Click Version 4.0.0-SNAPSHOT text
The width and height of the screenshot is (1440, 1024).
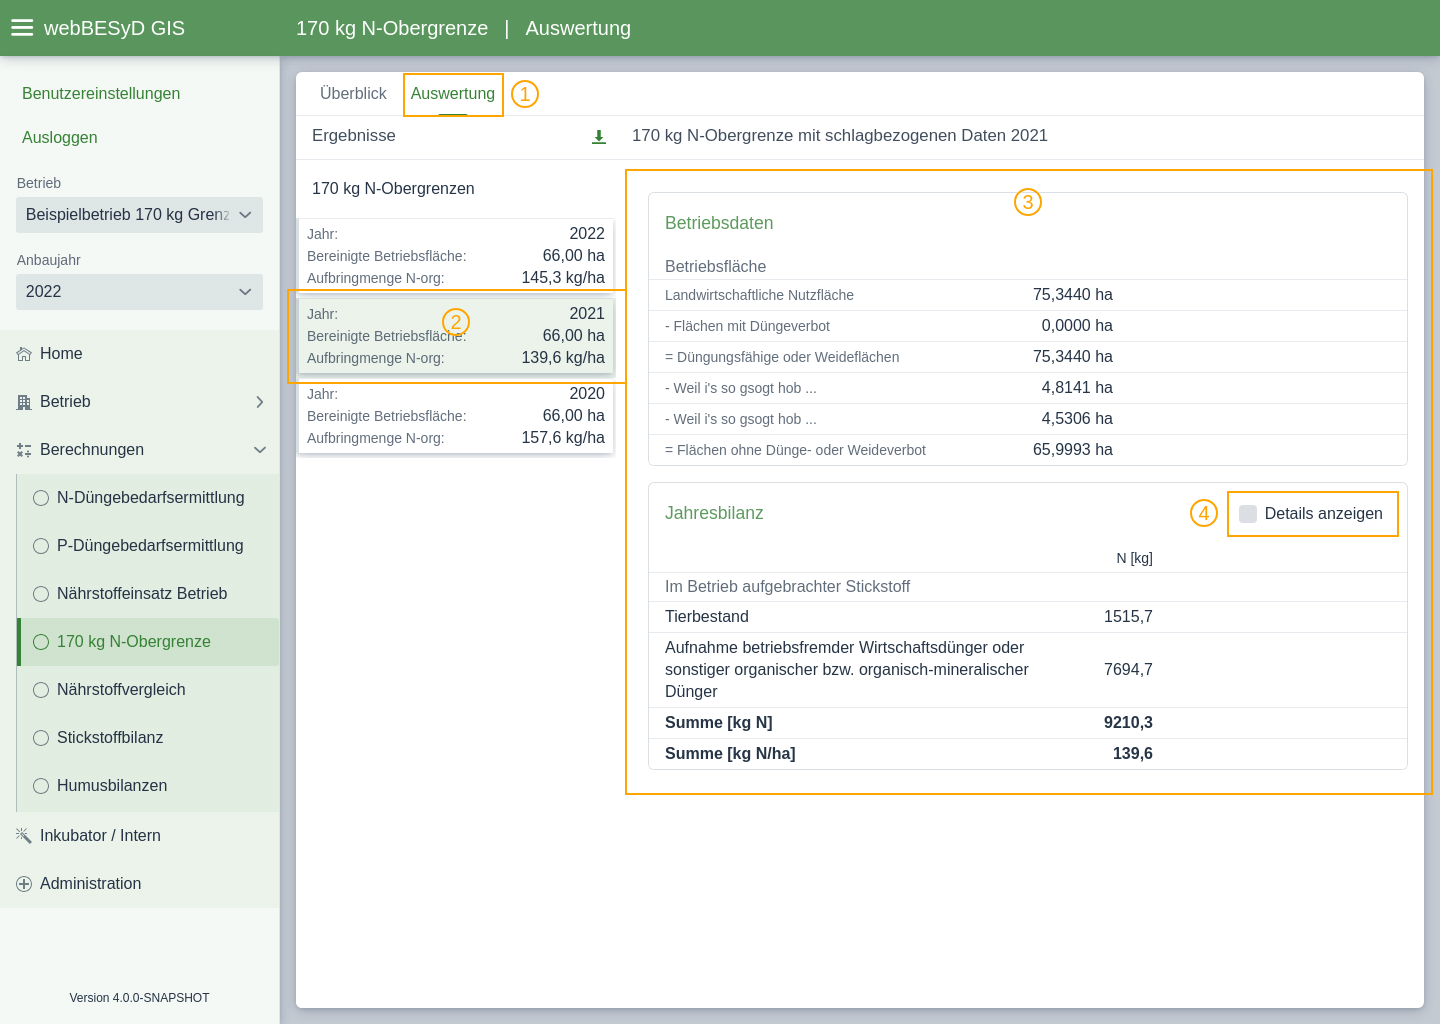point(139,998)
